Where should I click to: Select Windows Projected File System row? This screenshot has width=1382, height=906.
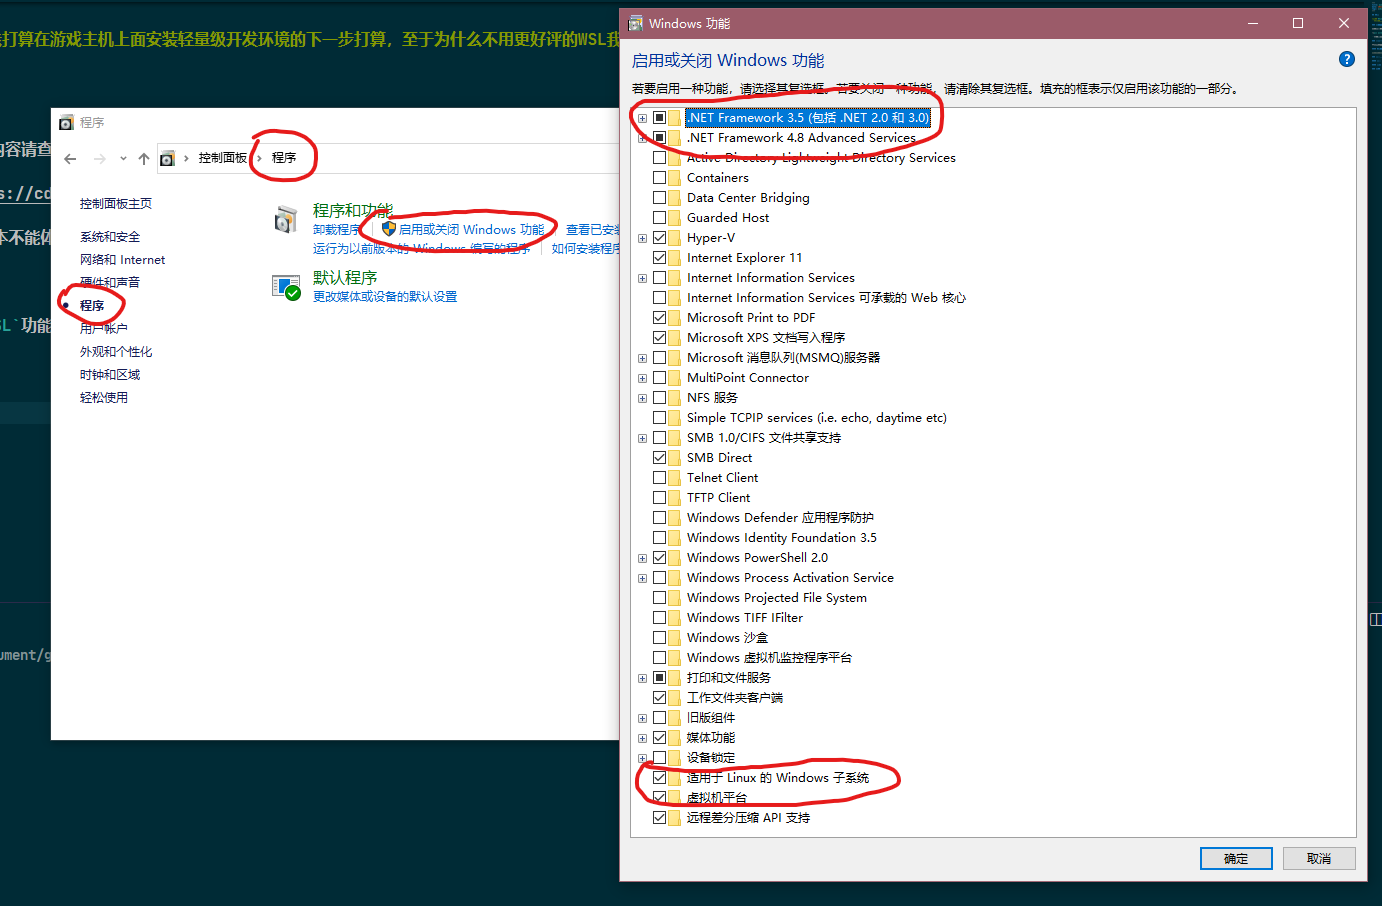tap(777, 598)
